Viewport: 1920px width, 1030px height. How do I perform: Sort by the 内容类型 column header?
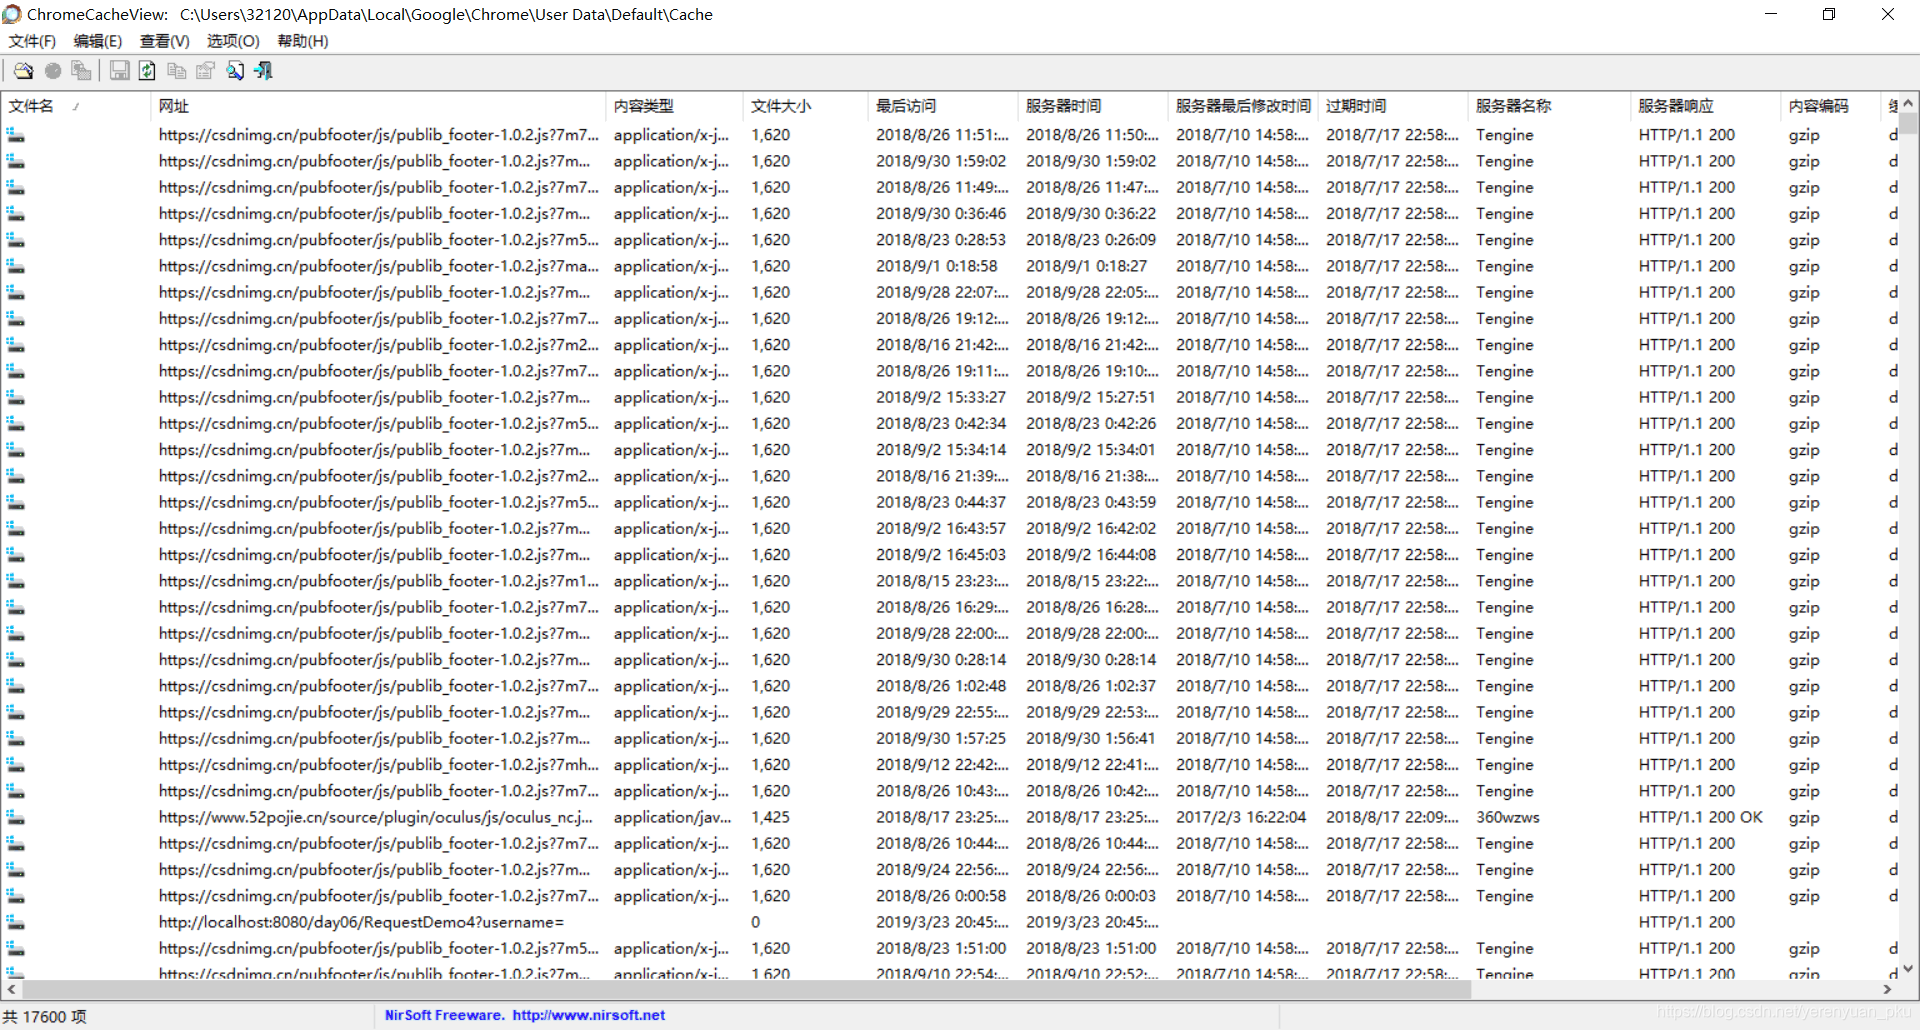pos(675,106)
